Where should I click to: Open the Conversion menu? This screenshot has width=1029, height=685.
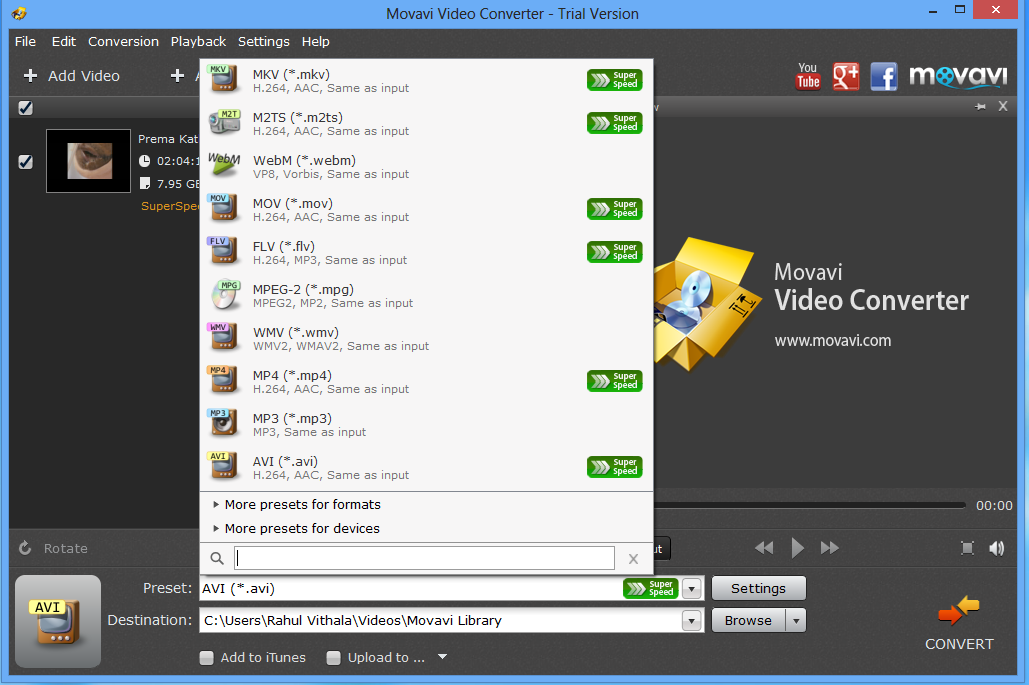[x=123, y=41]
